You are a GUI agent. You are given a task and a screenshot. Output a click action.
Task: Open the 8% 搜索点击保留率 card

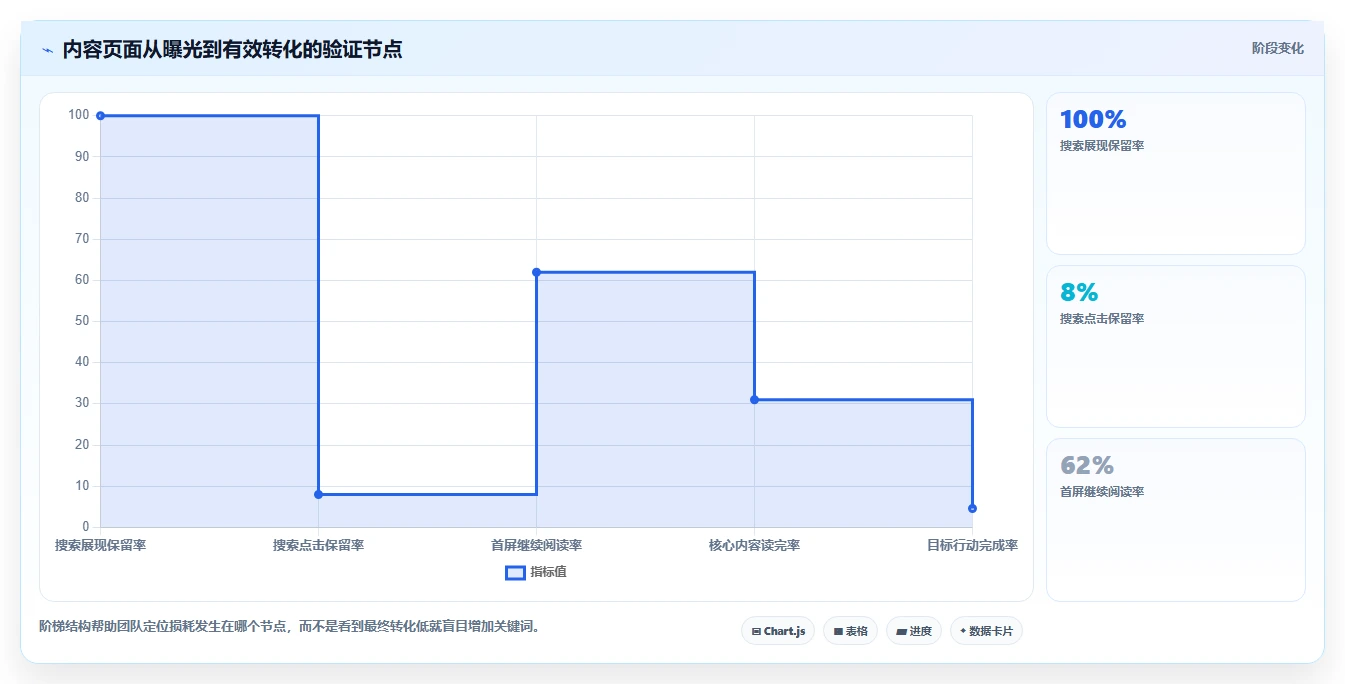1176,347
